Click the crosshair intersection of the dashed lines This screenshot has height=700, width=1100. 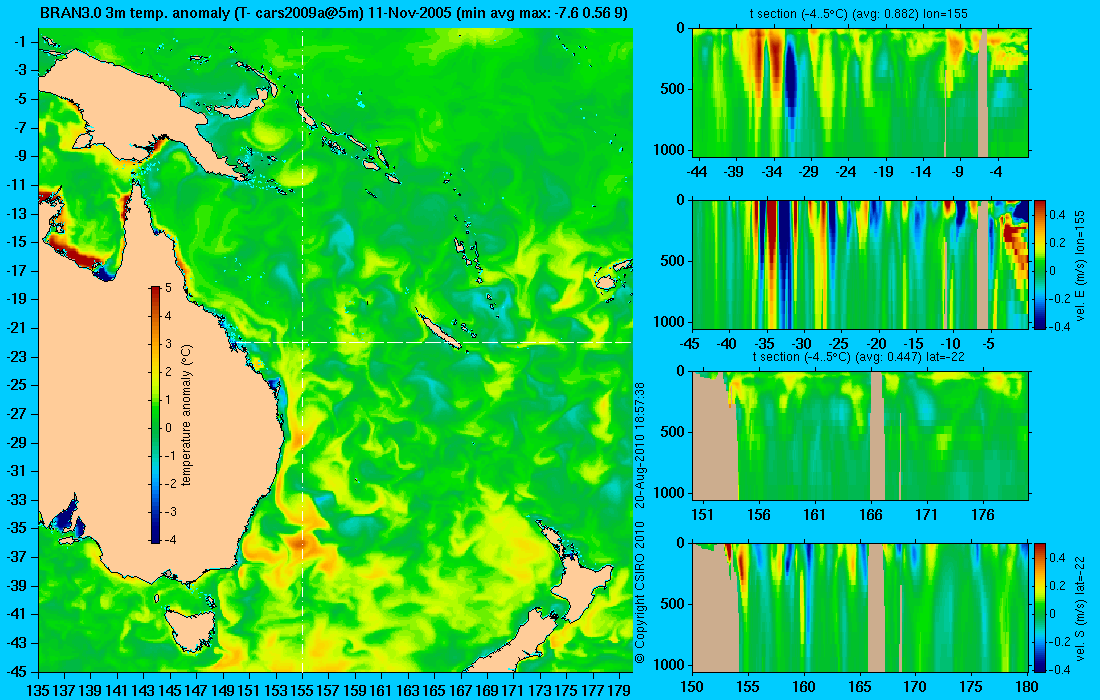pyautogui.click(x=302, y=342)
